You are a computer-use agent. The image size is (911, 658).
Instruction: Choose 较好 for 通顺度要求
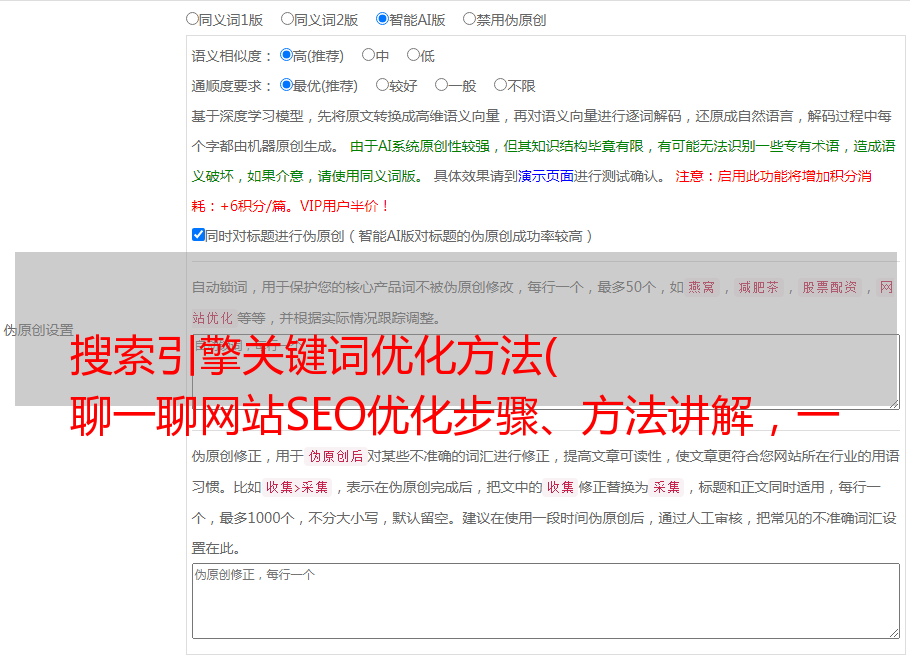pyautogui.click(x=383, y=85)
